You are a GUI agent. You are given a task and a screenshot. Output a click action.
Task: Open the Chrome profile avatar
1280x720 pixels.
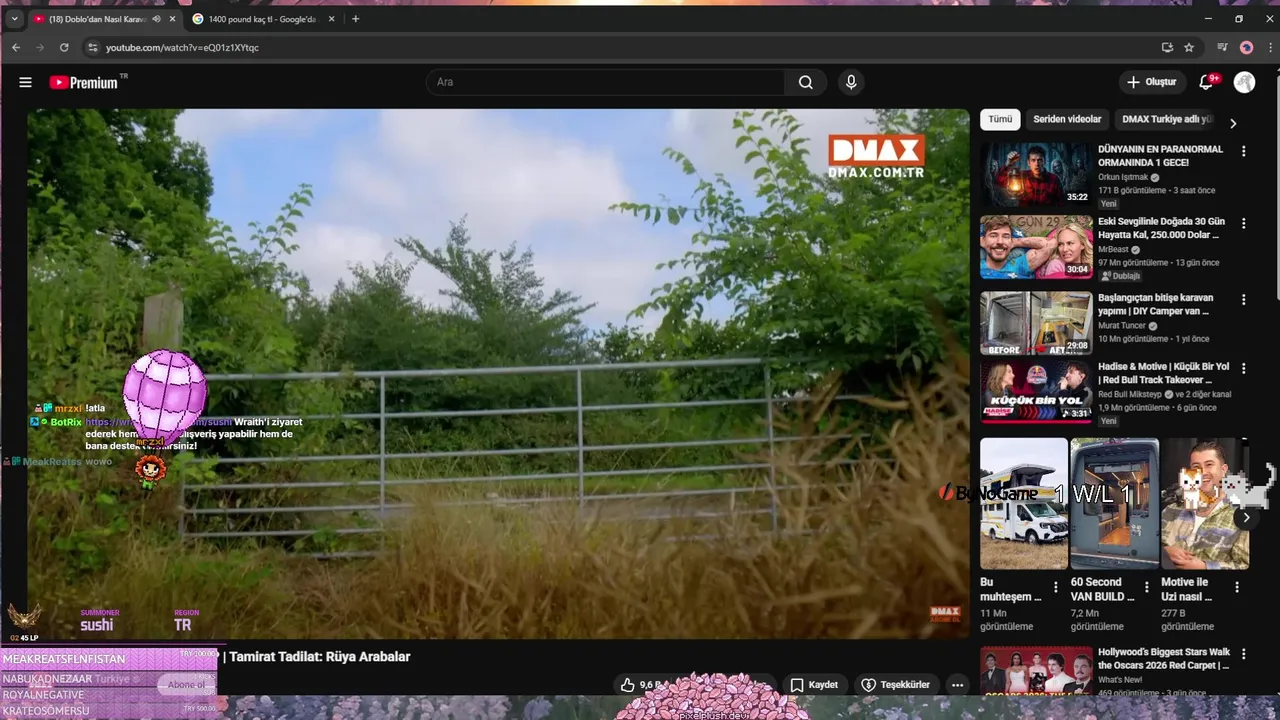click(1246, 47)
